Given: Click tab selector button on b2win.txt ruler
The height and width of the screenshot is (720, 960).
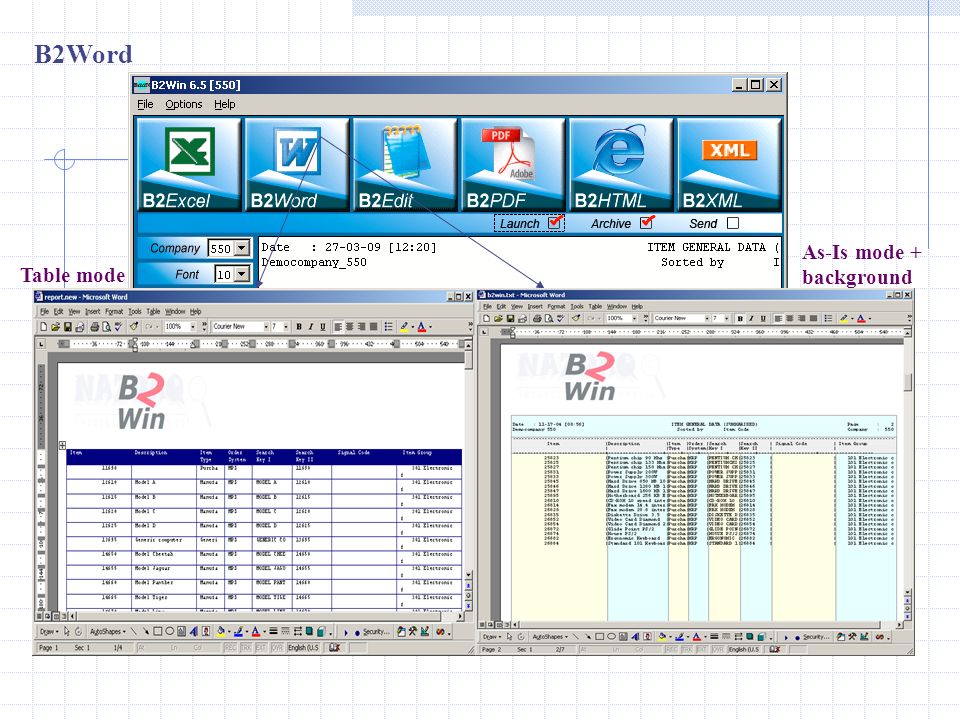Looking at the screenshot, I should click(x=485, y=332).
